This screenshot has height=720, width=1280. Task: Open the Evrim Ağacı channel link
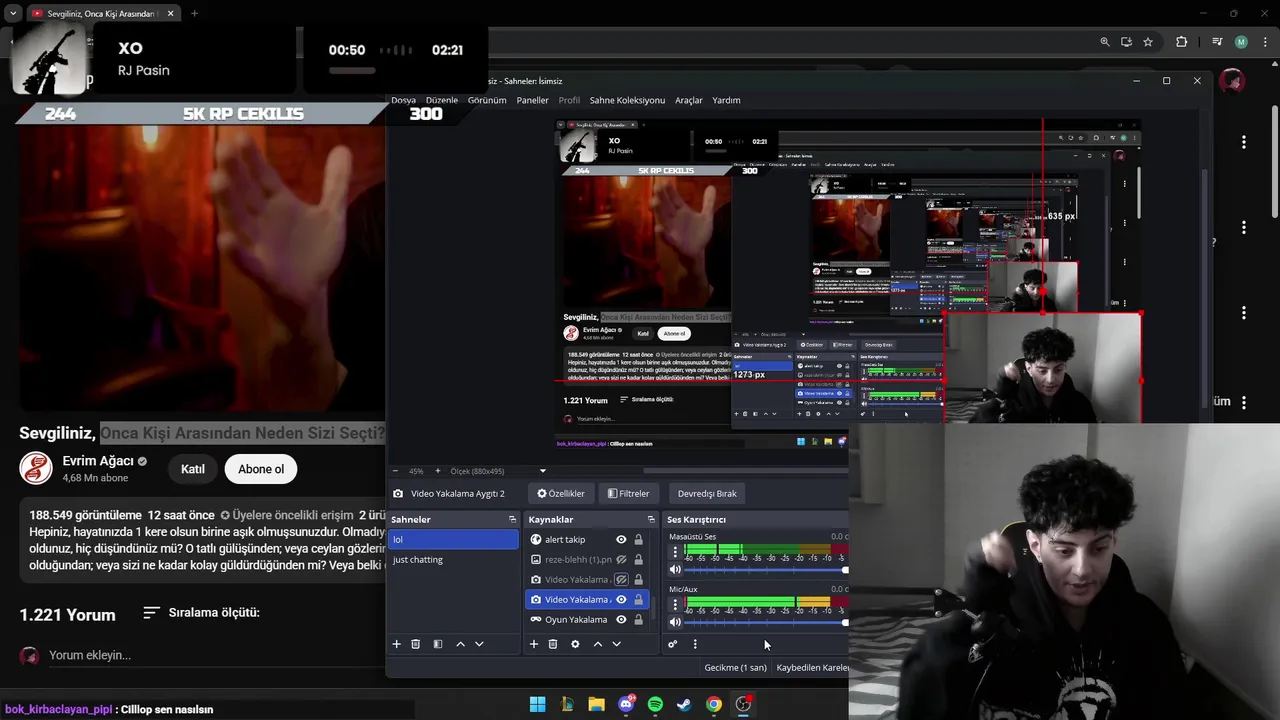pos(98,461)
